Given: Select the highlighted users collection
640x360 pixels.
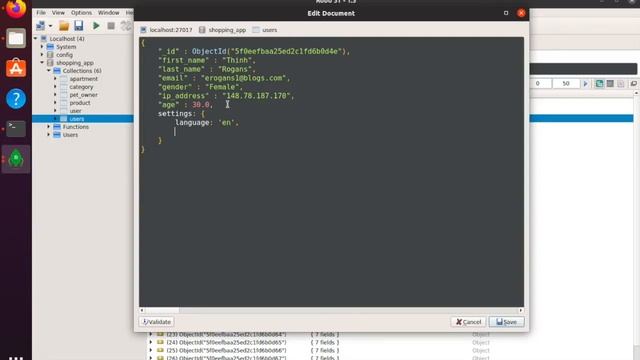Looking at the screenshot, I should coord(77,119).
